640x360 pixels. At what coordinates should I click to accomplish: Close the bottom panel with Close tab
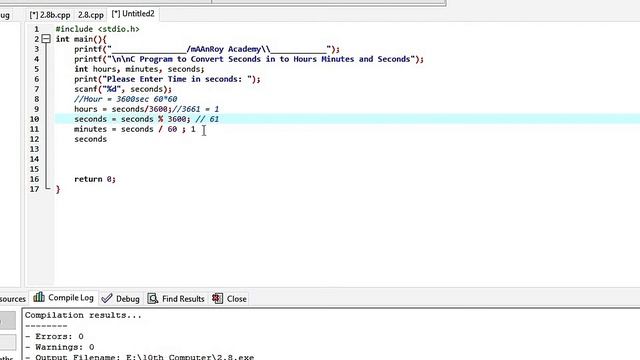[229, 299]
